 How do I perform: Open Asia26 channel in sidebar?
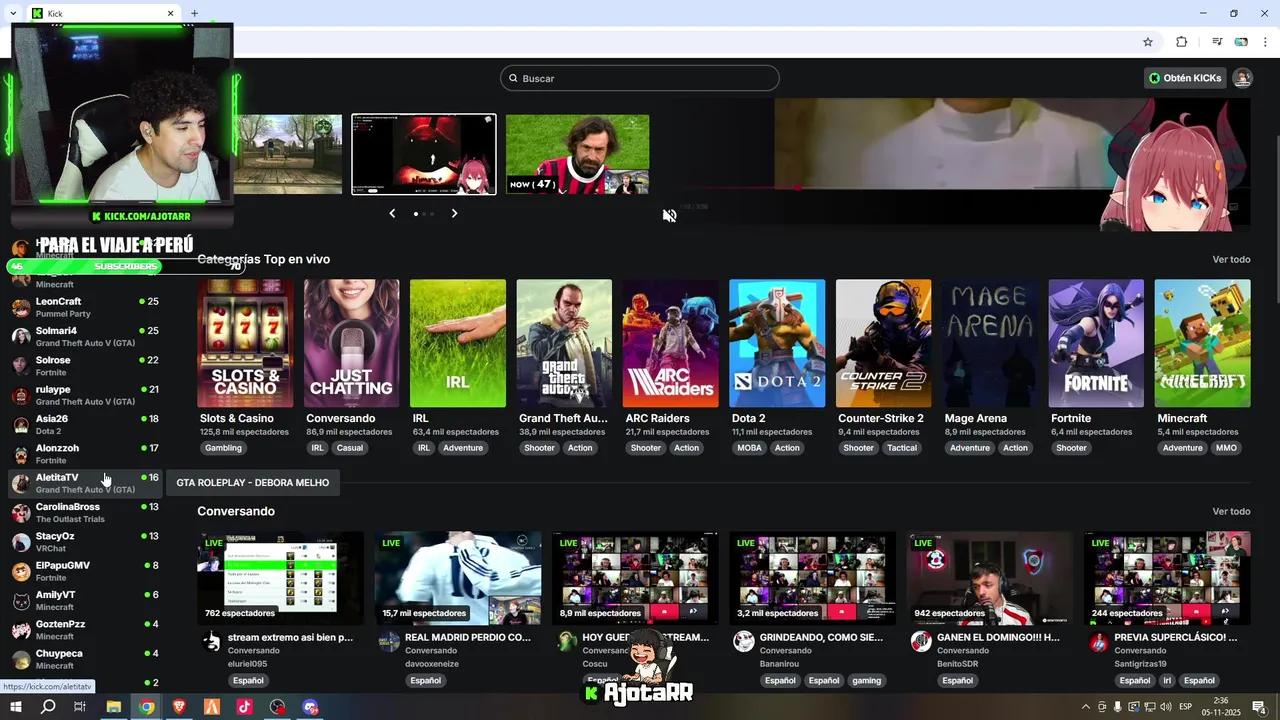85,424
